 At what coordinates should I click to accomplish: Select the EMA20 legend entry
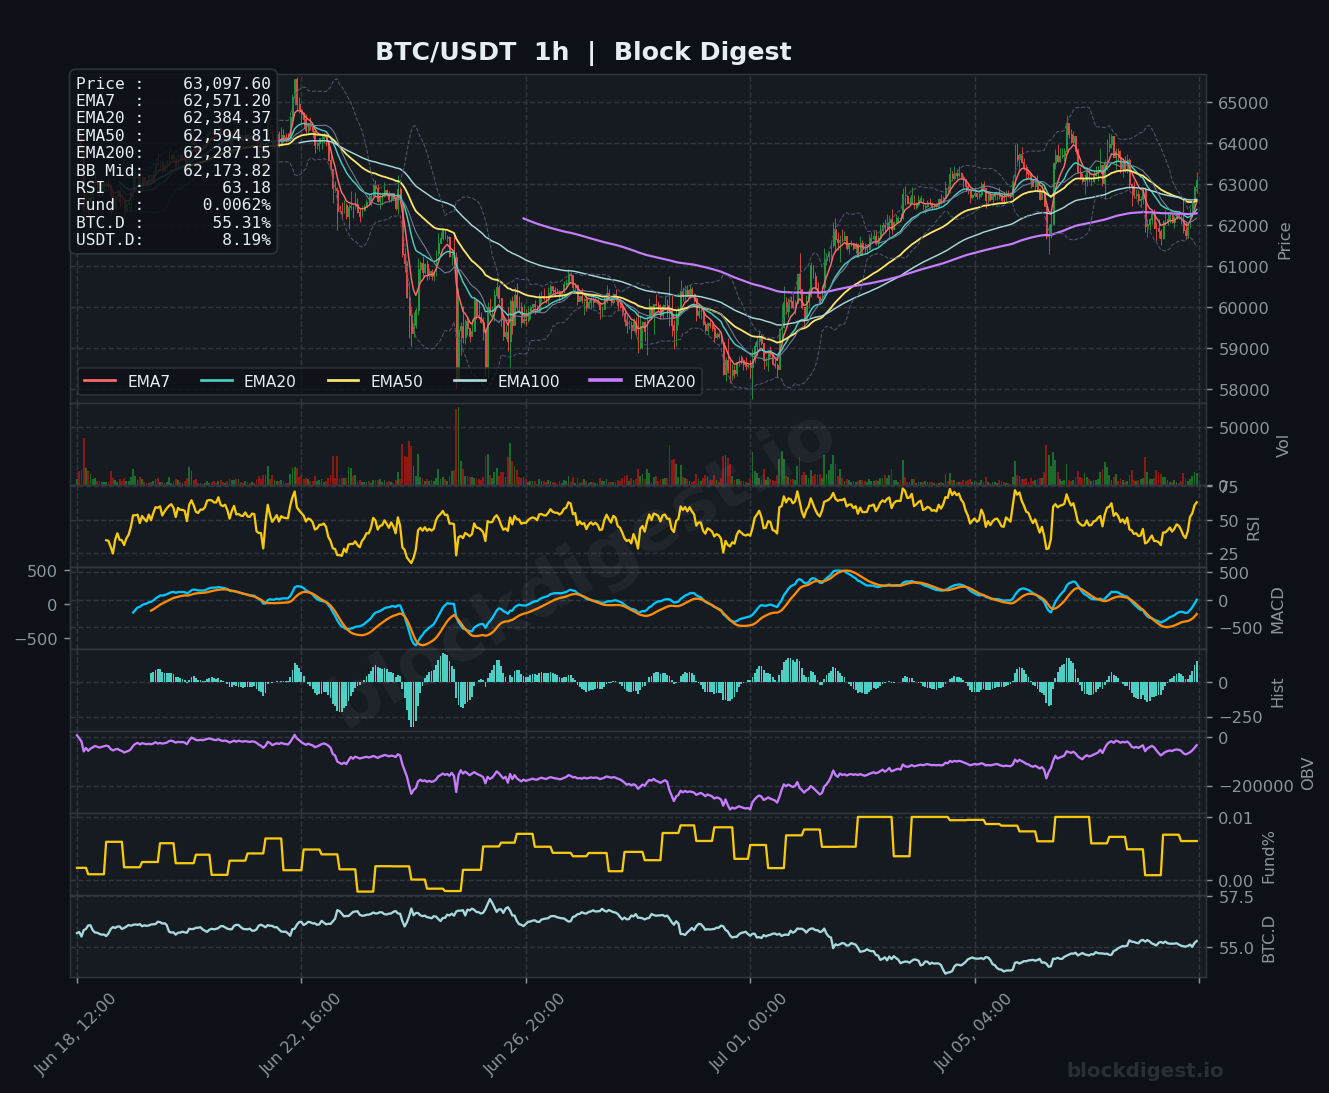click(248, 381)
